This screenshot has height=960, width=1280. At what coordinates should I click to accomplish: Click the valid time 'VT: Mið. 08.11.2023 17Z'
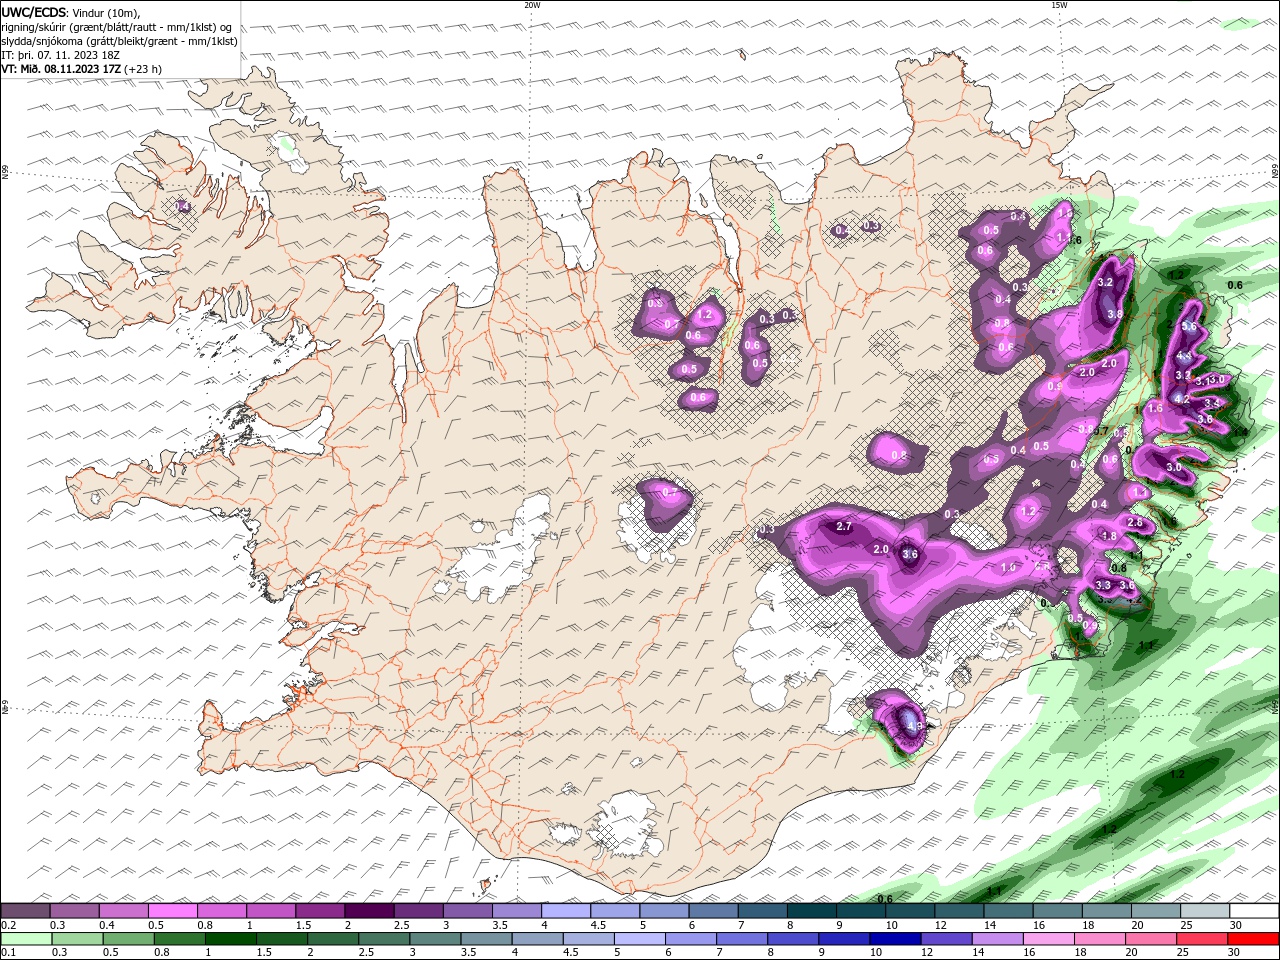(x=61, y=69)
